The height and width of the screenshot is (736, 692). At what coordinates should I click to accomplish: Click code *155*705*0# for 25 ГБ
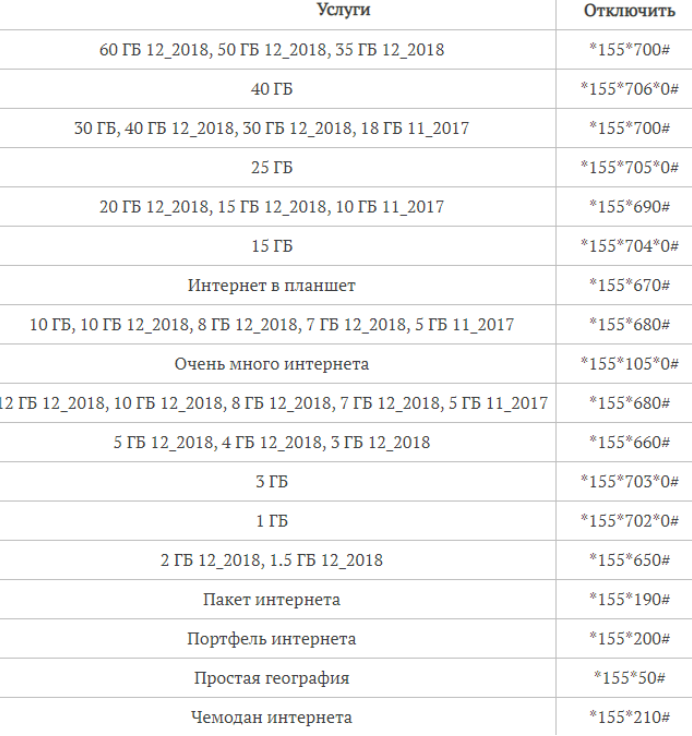pyautogui.click(x=629, y=167)
